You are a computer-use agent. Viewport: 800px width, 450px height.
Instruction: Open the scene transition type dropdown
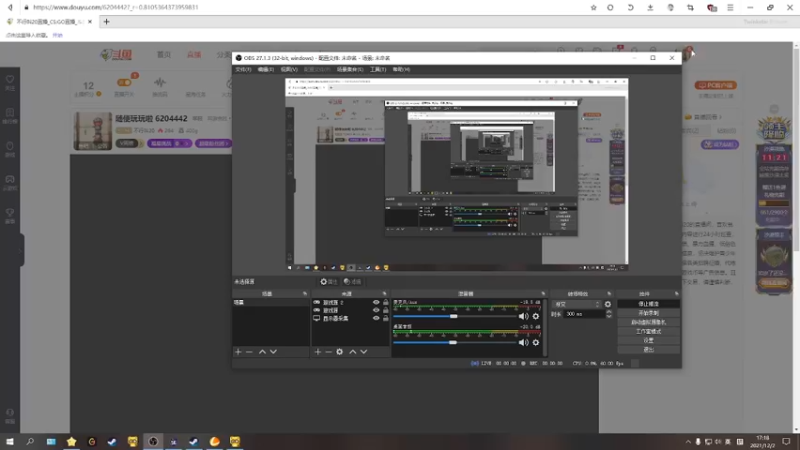point(577,304)
